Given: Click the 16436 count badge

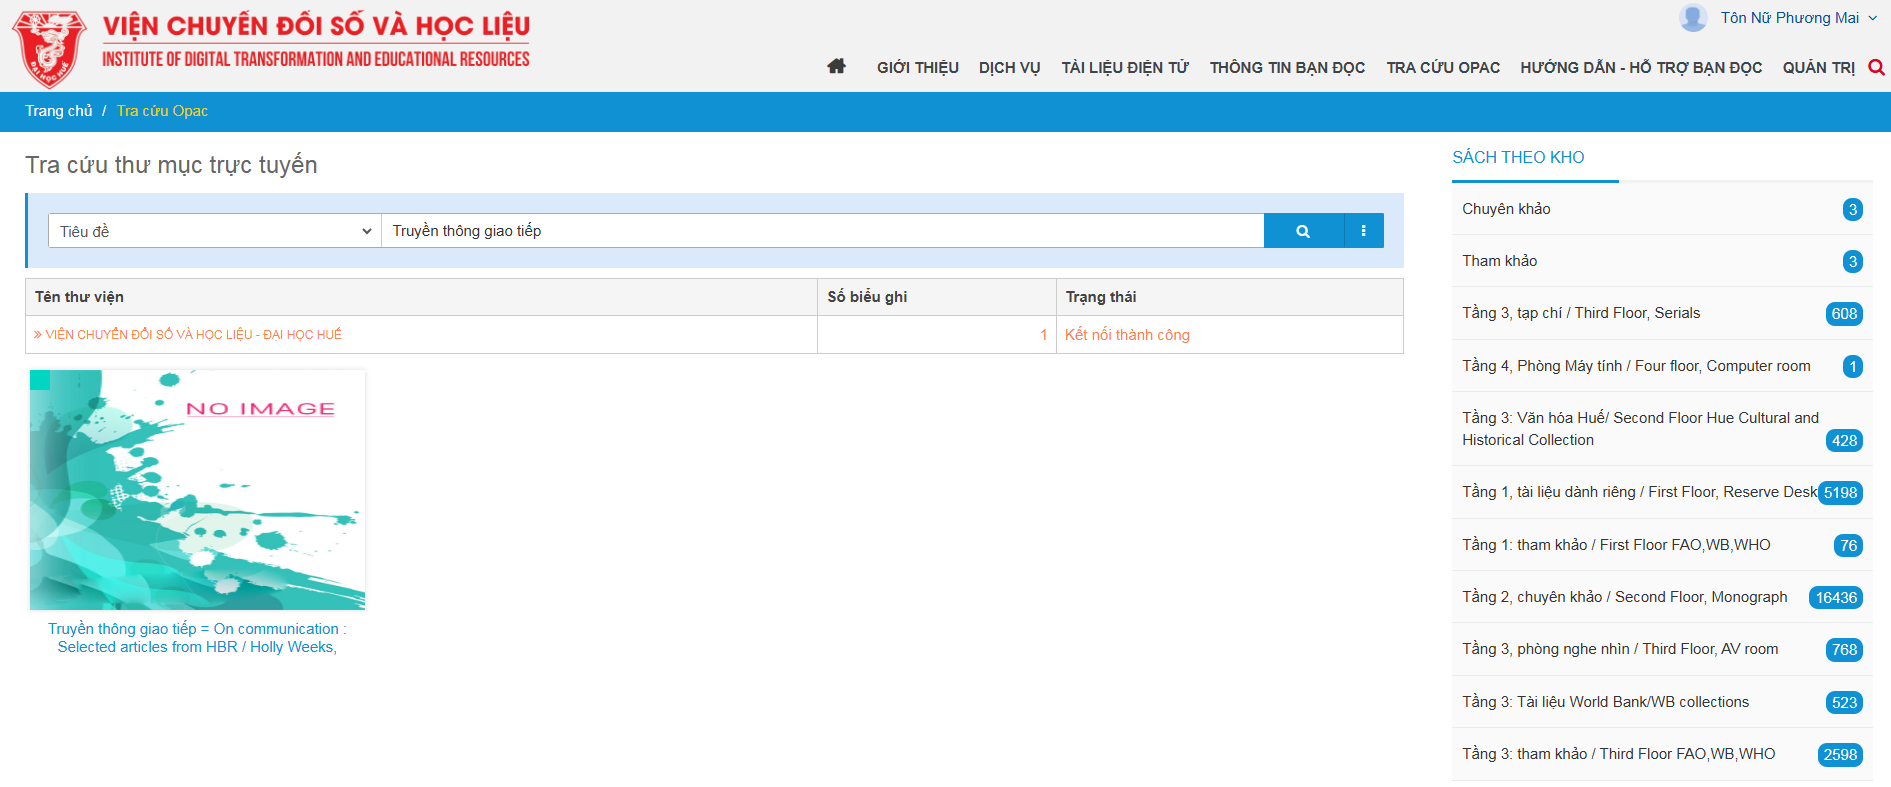Looking at the screenshot, I should pyautogui.click(x=1835, y=598).
